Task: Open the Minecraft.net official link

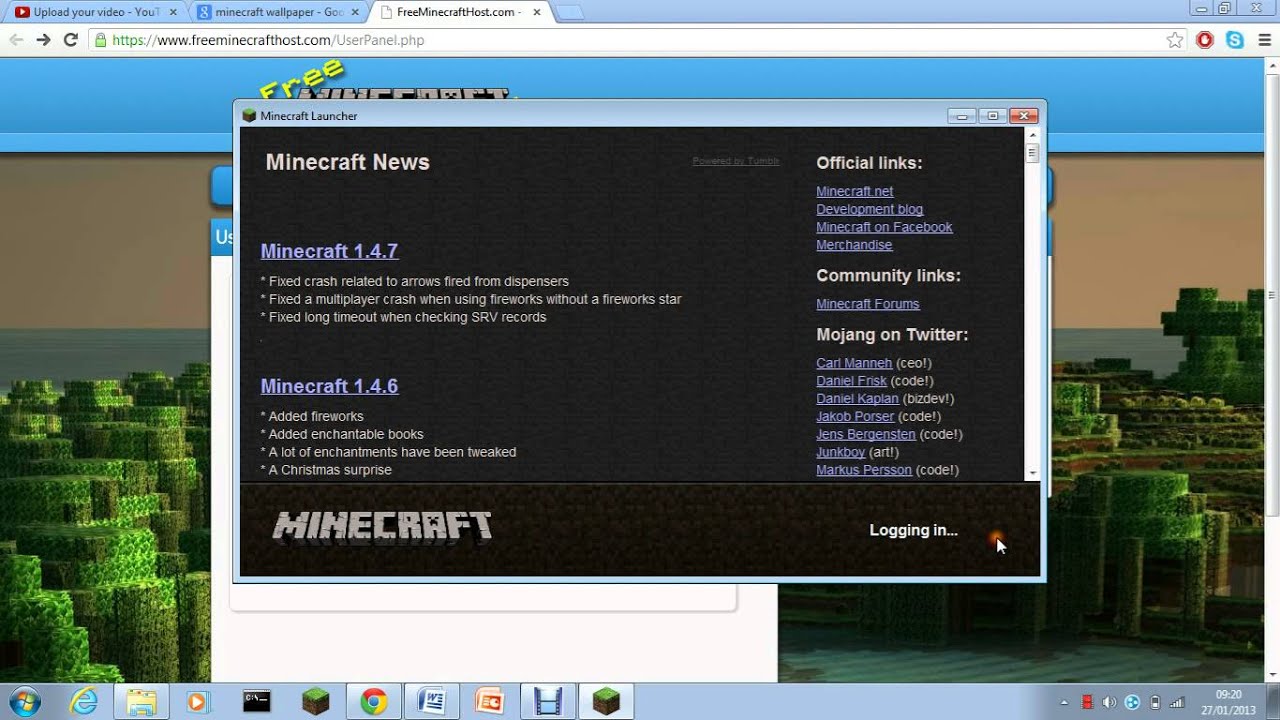Action: (854, 191)
